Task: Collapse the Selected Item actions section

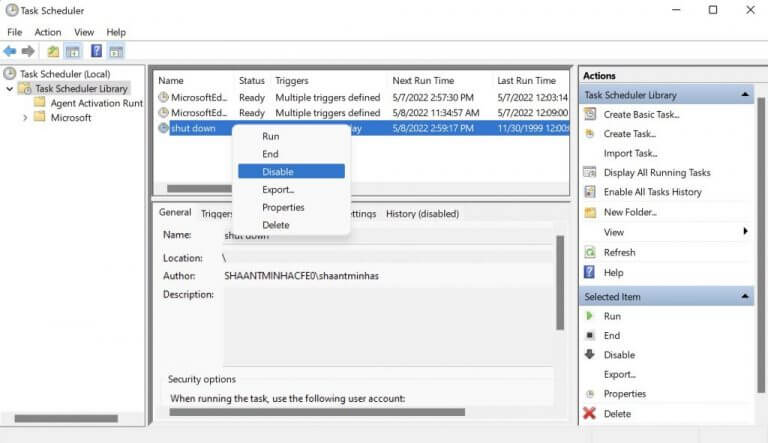Action: pos(745,296)
